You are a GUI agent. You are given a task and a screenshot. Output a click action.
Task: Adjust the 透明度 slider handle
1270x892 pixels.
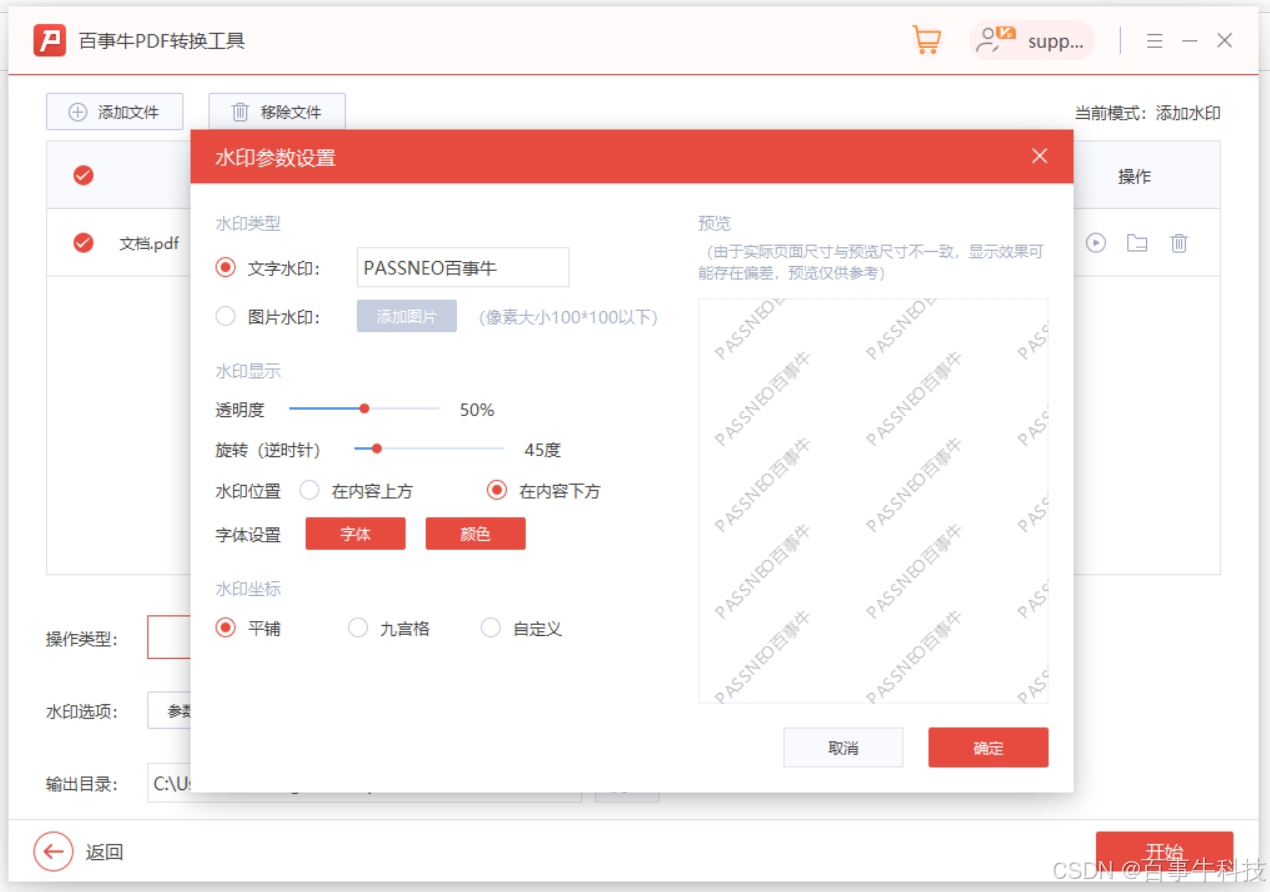pos(364,408)
